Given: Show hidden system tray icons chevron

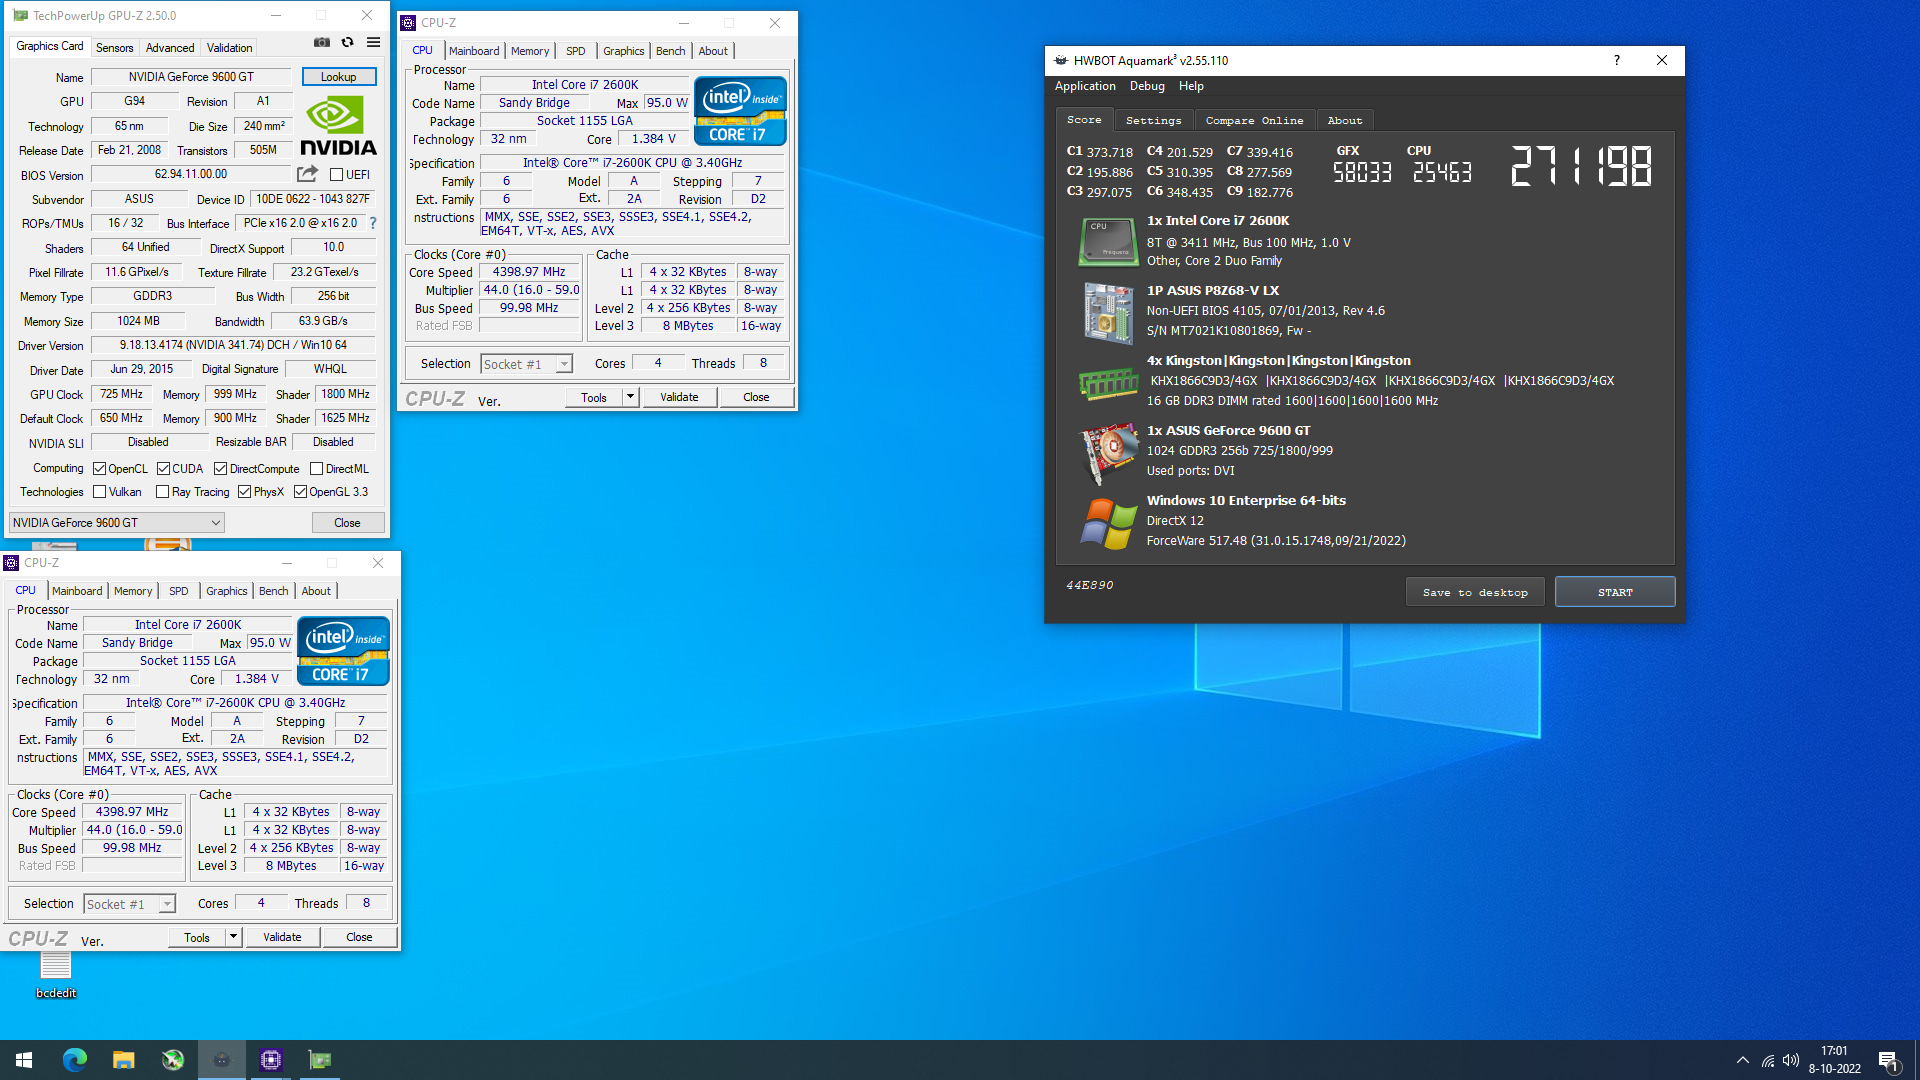Looking at the screenshot, I should point(1743,1060).
